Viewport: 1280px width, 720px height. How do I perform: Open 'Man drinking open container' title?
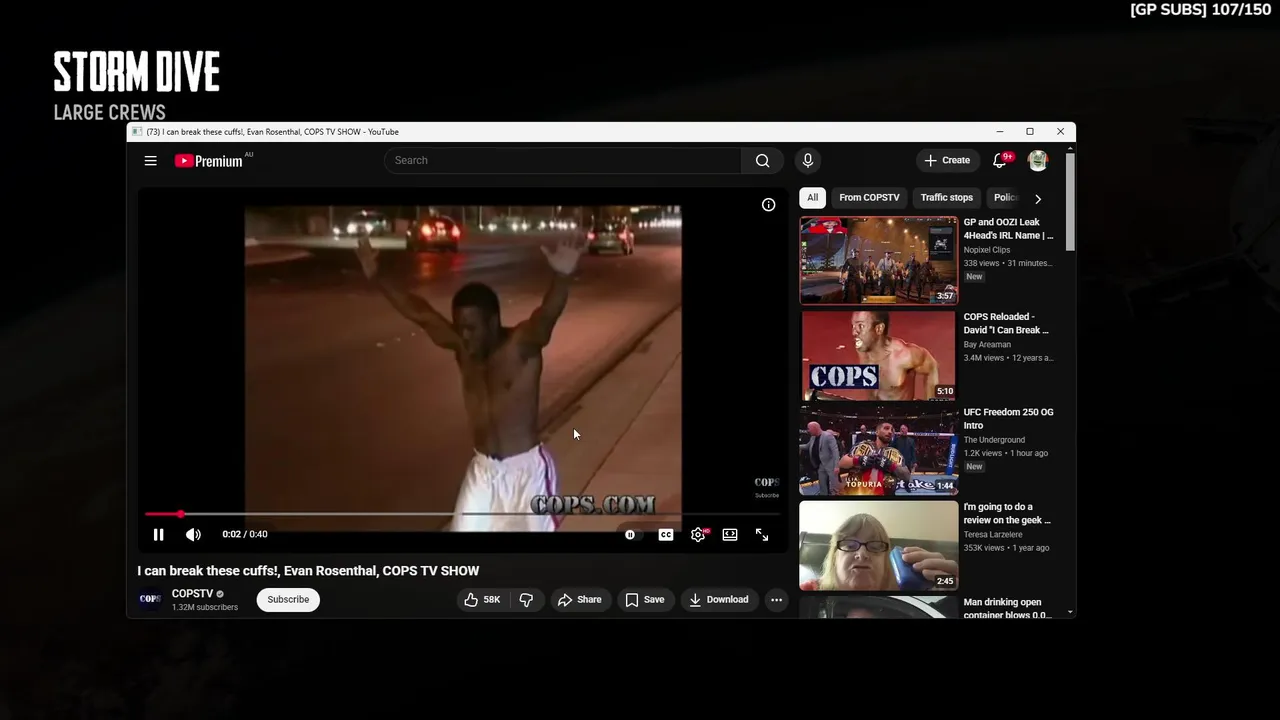click(x=1007, y=608)
